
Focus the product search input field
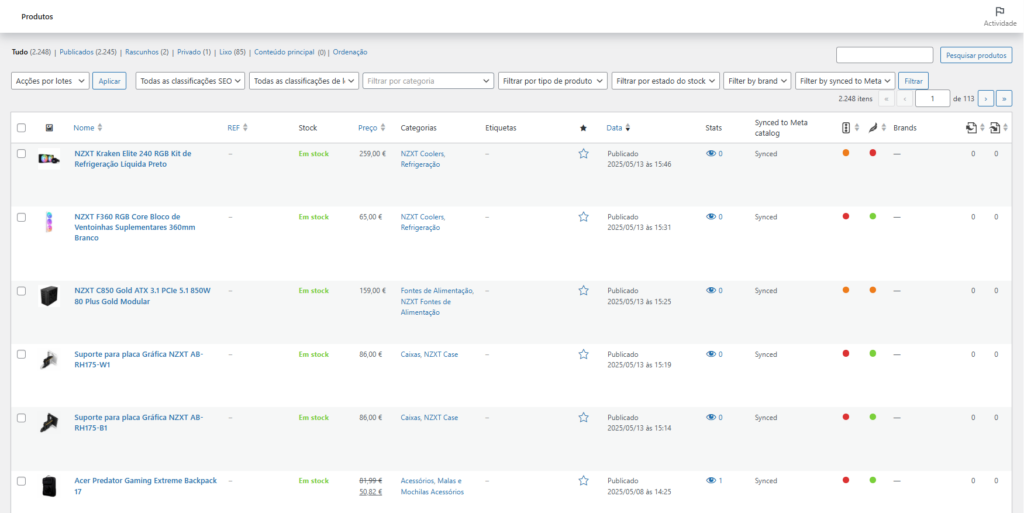pyautogui.click(x=884, y=55)
